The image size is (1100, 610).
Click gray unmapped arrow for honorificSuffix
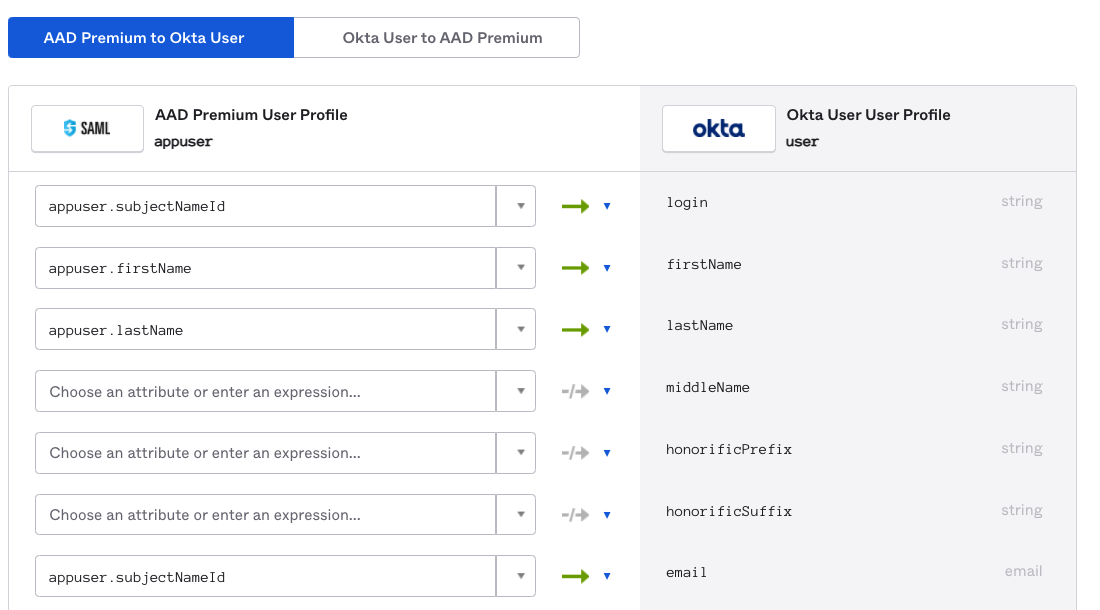point(575,515)
